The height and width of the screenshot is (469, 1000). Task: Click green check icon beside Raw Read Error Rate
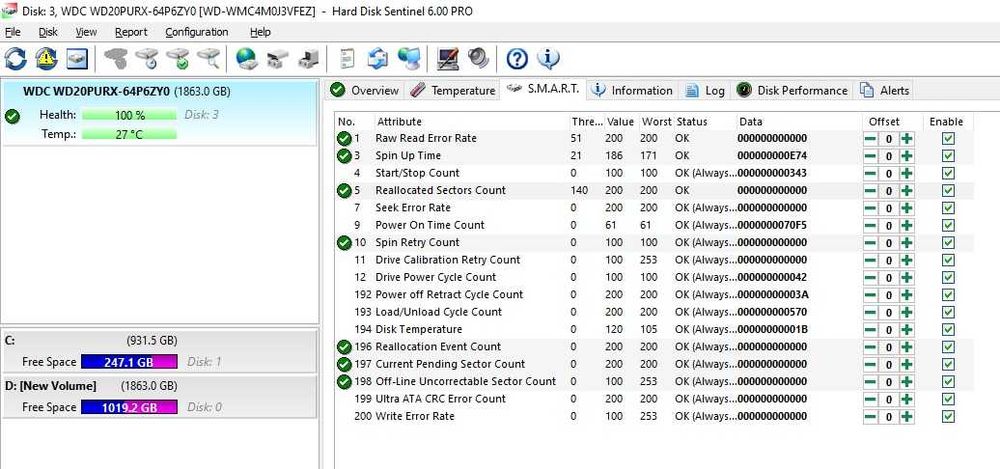tap(344, 138)
